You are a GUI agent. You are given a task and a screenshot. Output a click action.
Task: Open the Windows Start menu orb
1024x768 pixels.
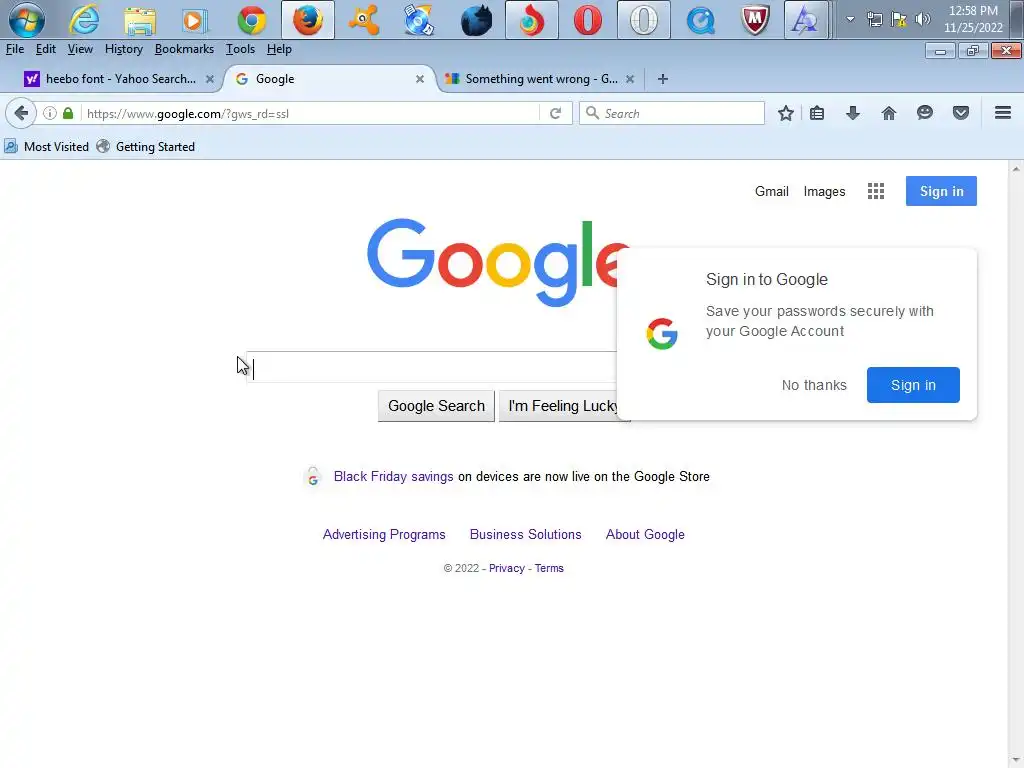[27, 20]
